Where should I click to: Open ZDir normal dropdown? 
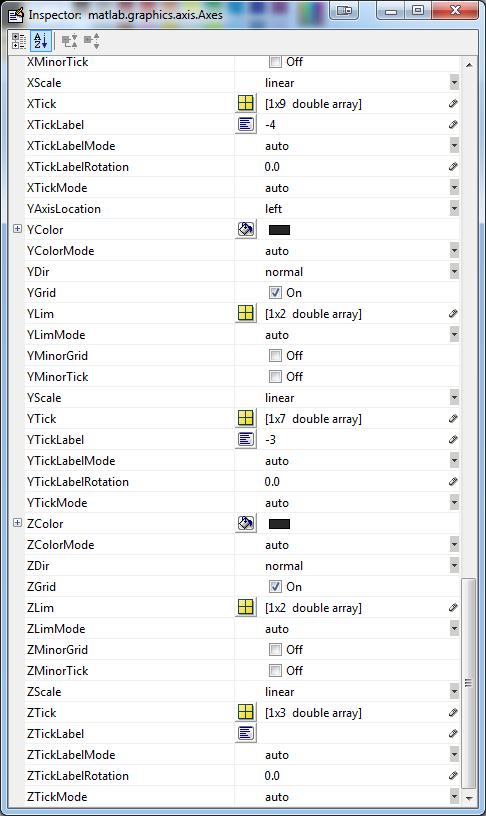pyautogui.click(x=454, y=566)
